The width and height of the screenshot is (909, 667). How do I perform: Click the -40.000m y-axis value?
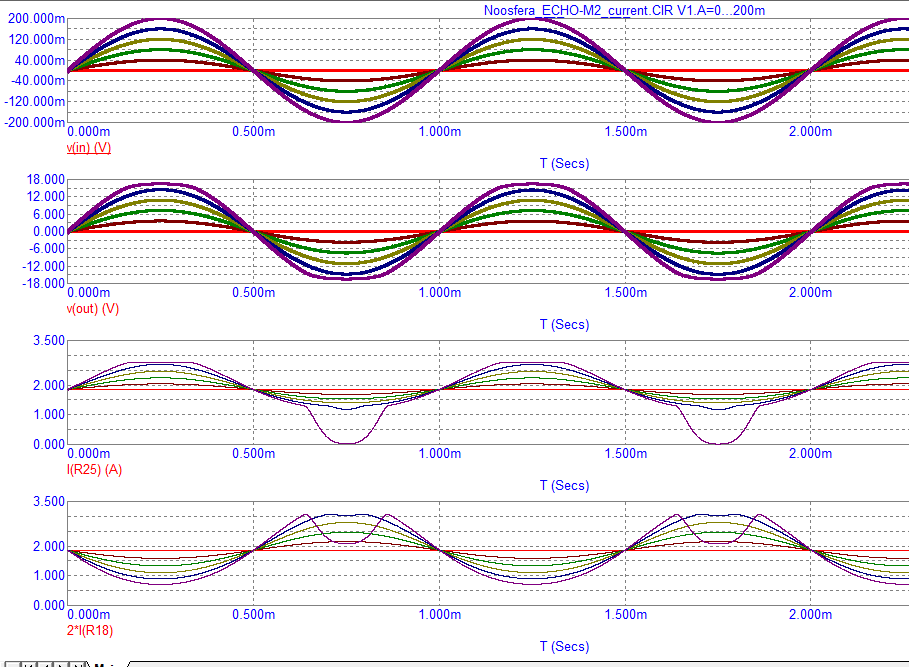click(x=38, y=81)
